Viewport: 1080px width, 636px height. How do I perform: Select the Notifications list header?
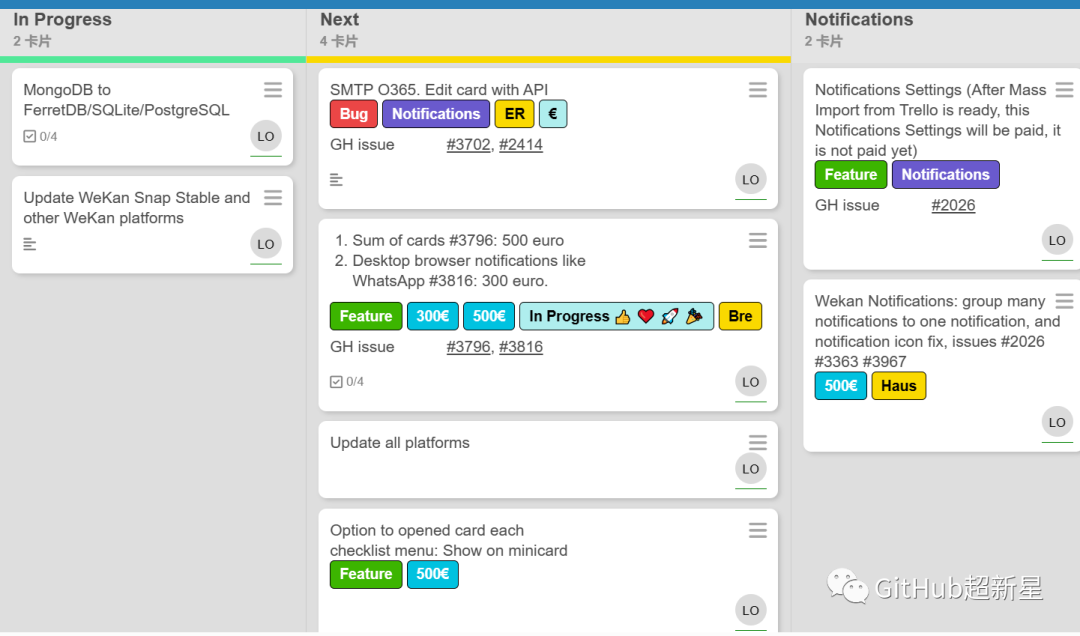pos(859,19)
